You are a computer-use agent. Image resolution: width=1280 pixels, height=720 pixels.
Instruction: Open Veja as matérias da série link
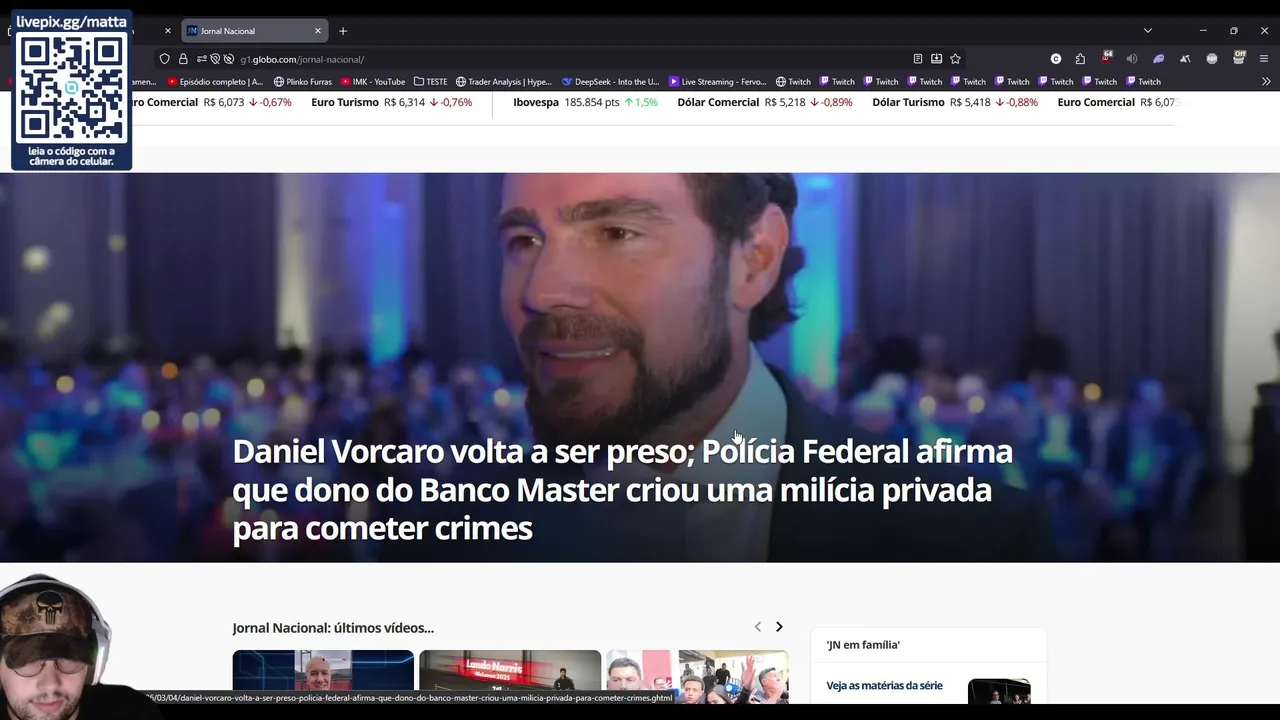884,686
